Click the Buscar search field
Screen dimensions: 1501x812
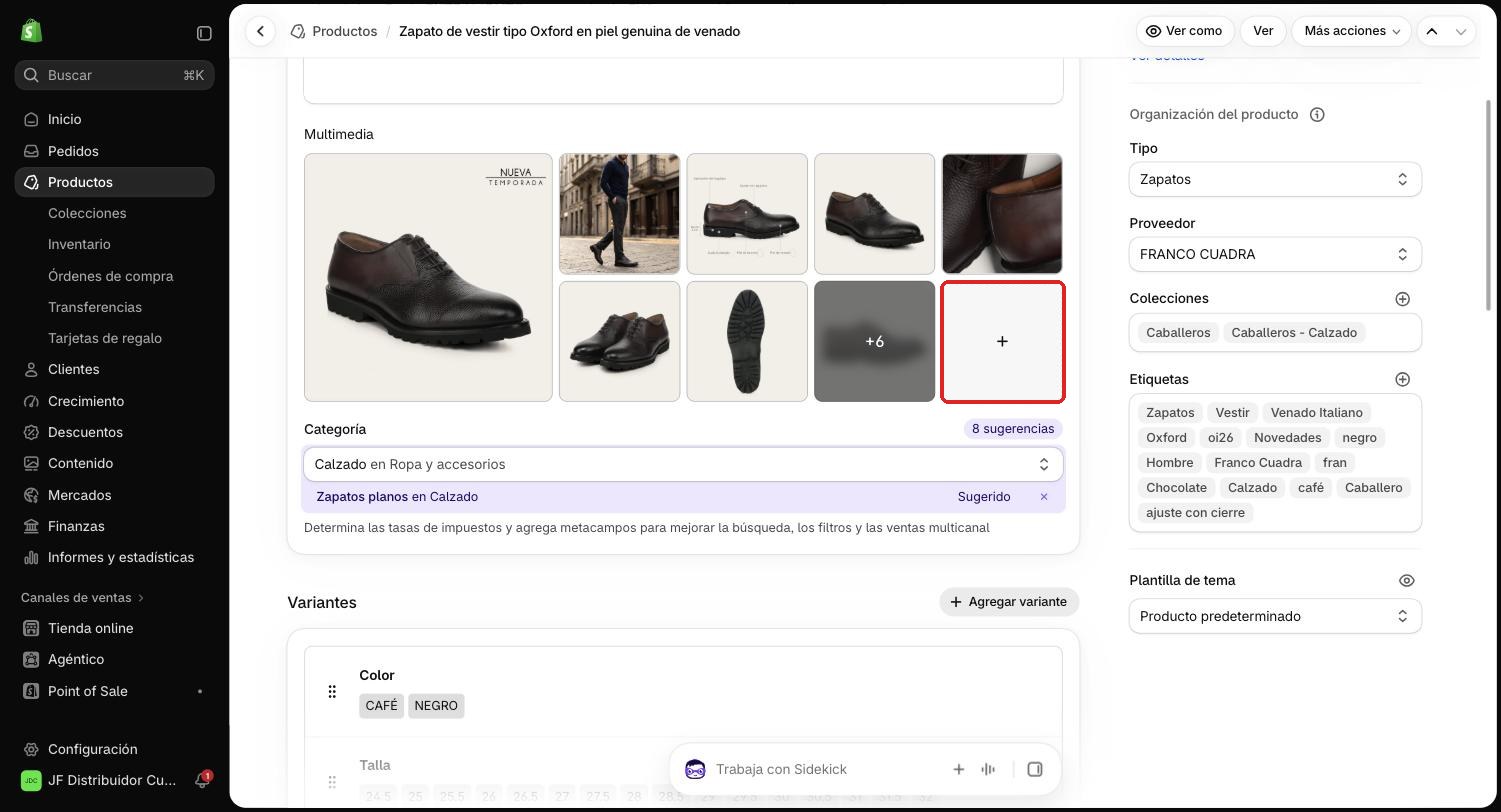click(115, 75)
